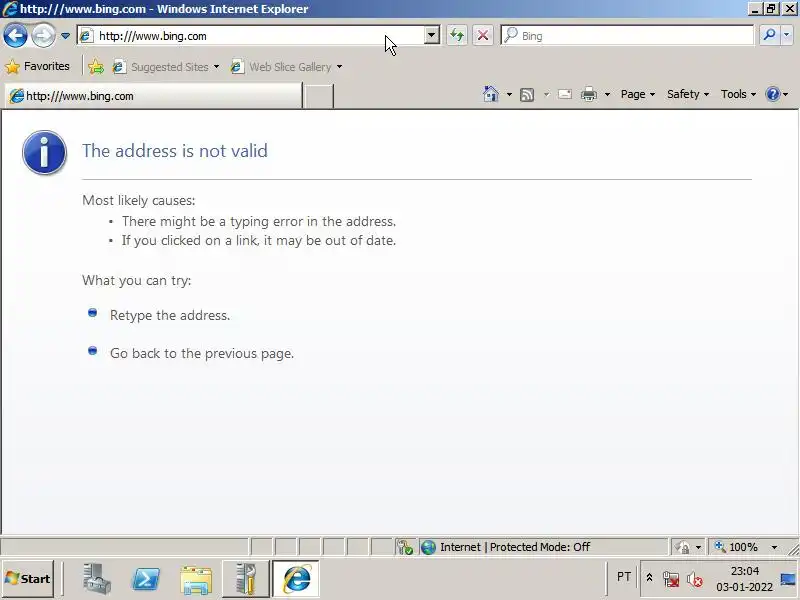Launch Windows PowerShell from the taskbar
The image size is (800, 600).
[x=145, y=579]
